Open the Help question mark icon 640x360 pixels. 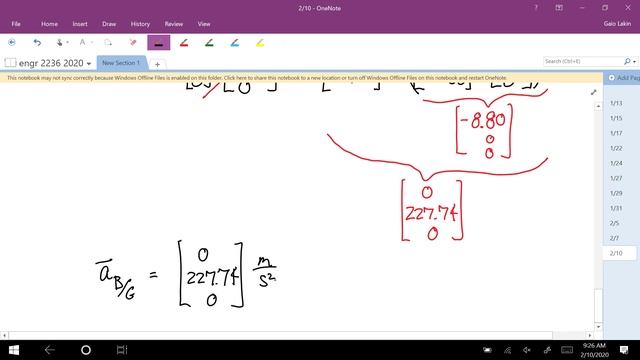[x=536, y=8]
